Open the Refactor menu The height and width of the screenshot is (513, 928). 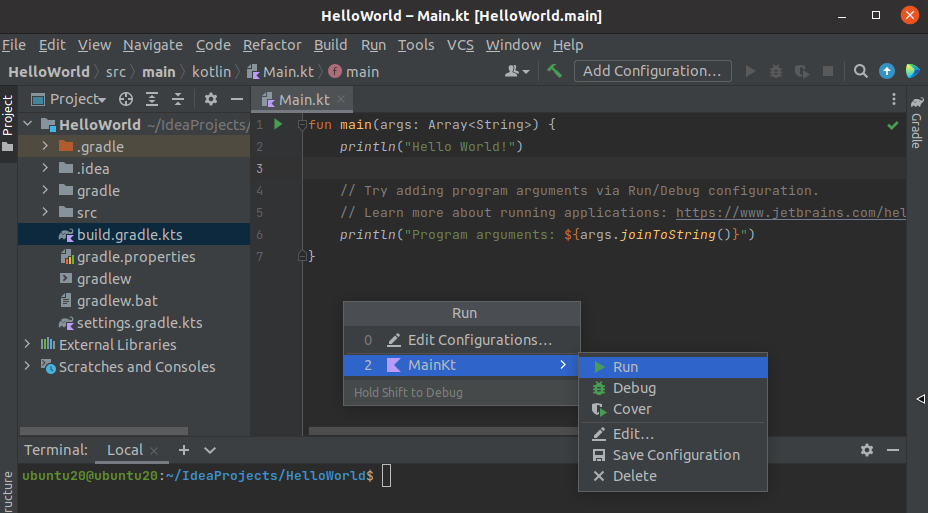tap(272, 45)
